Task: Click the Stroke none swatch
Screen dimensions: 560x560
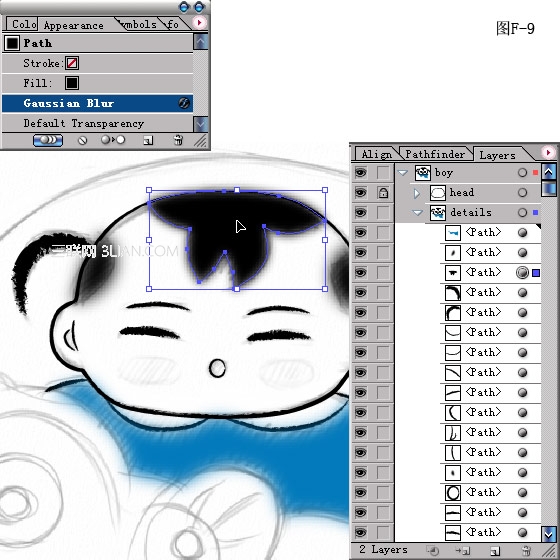Action: pyautogui.click(x=72, y=63)
